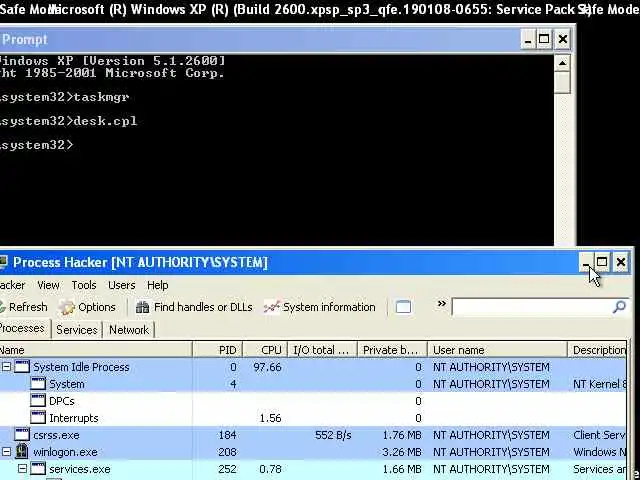Select the Interrupts entry
The image size is (640, 480).
[x=73, y=418]
